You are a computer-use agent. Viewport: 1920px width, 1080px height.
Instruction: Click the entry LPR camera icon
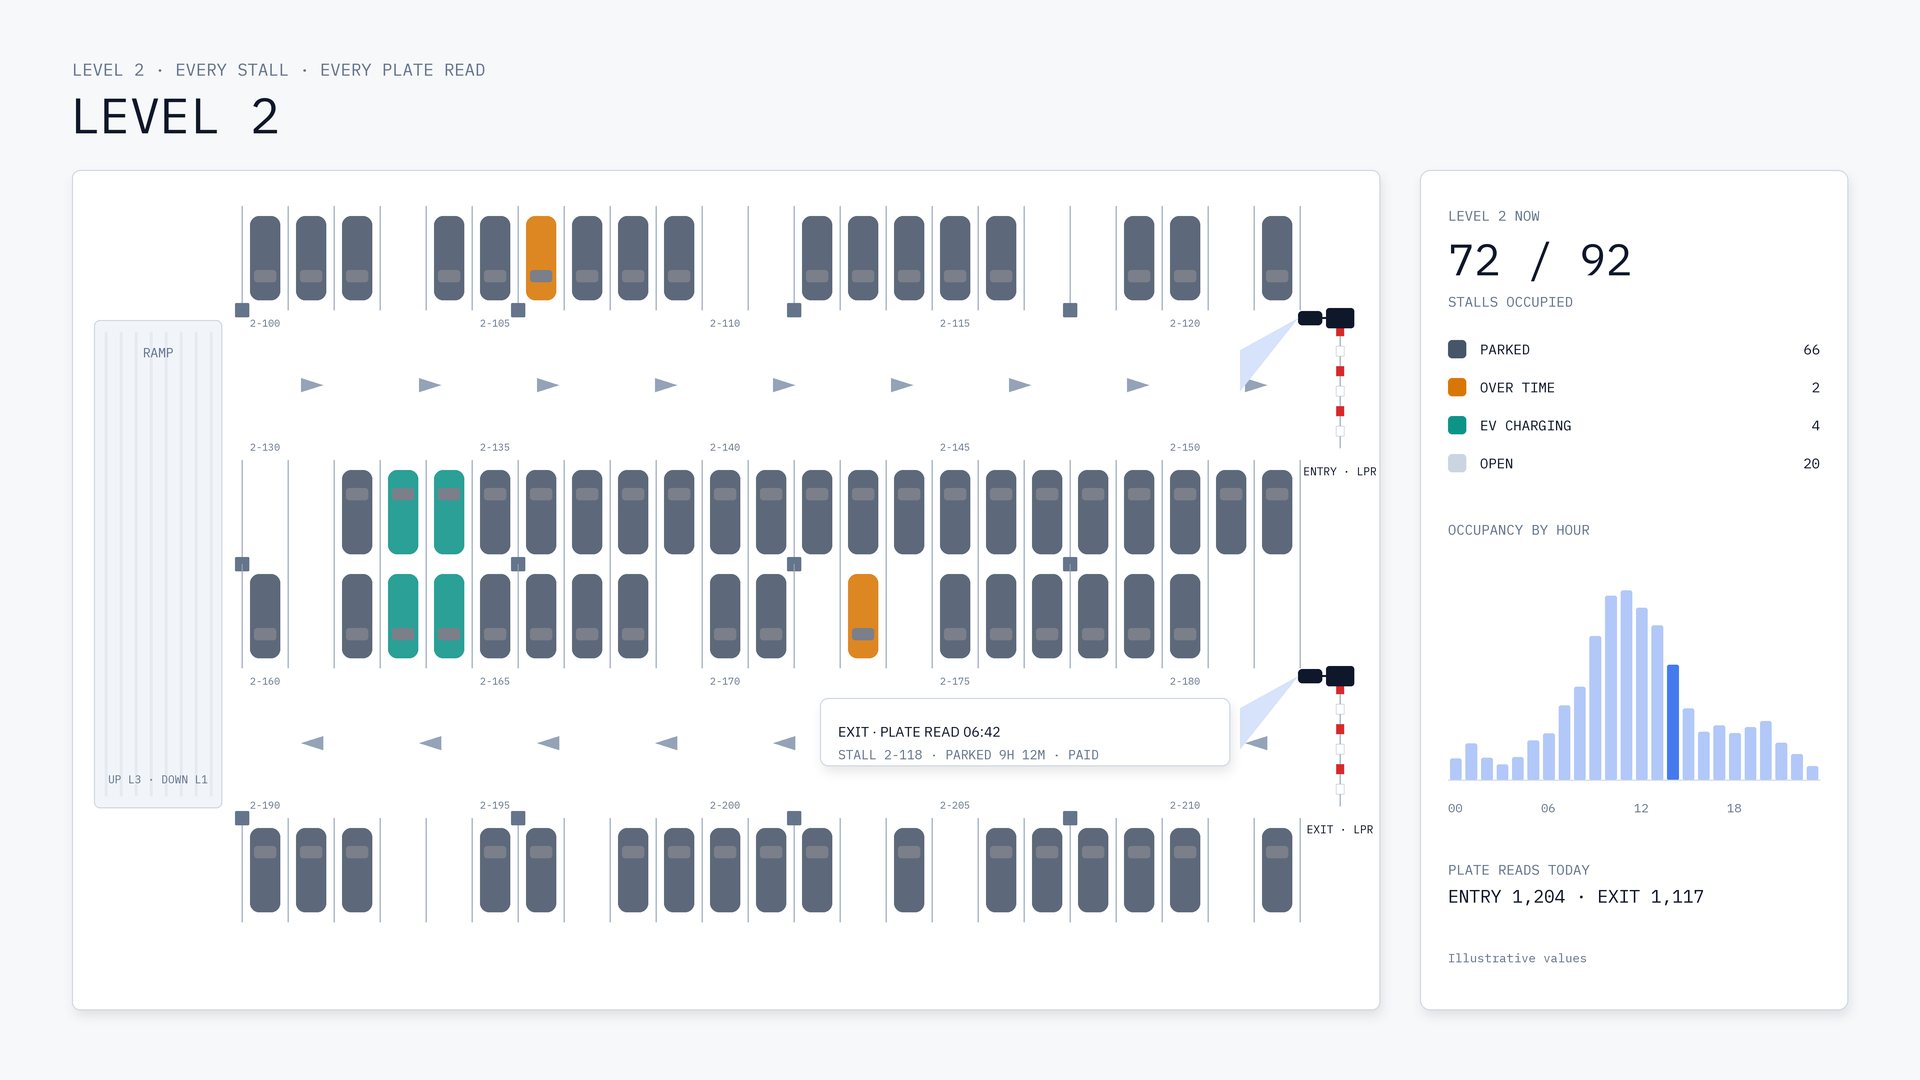1326,318
